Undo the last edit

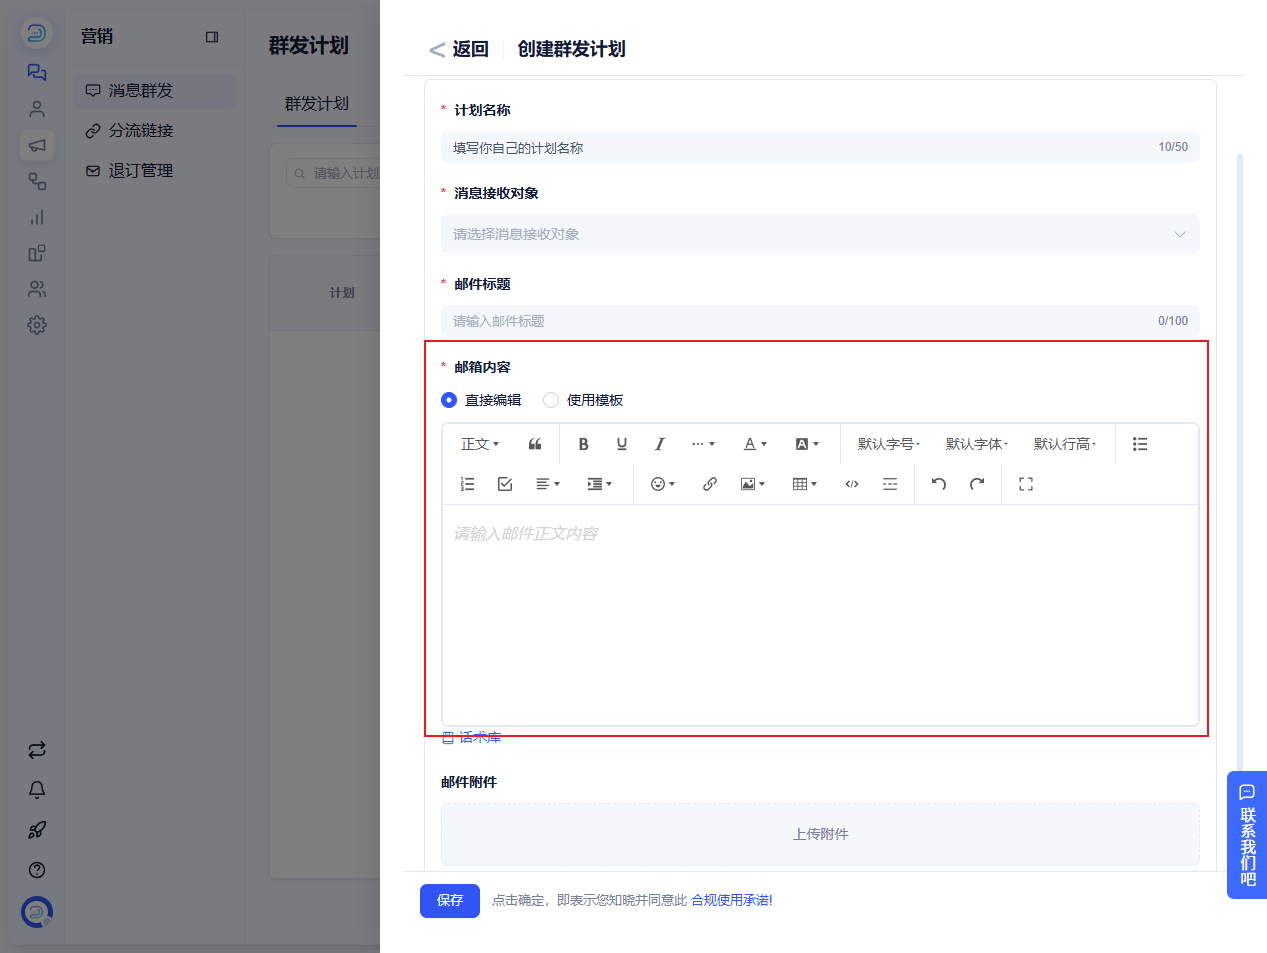tap(939, 484)
